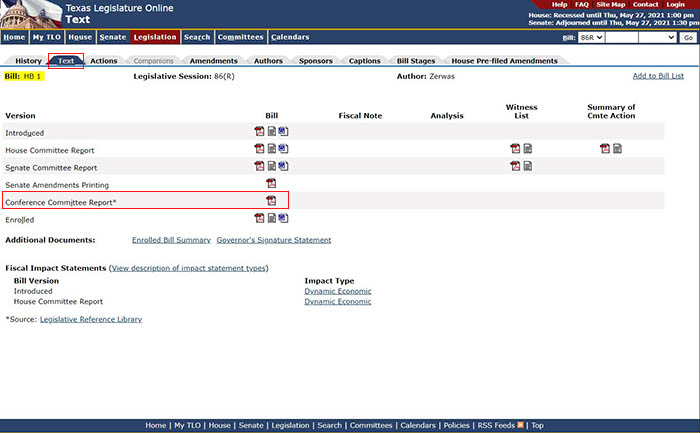700x433 pixels.
Task: Open the Introduced bill PDF icon
Action: [x=260, y=132]
